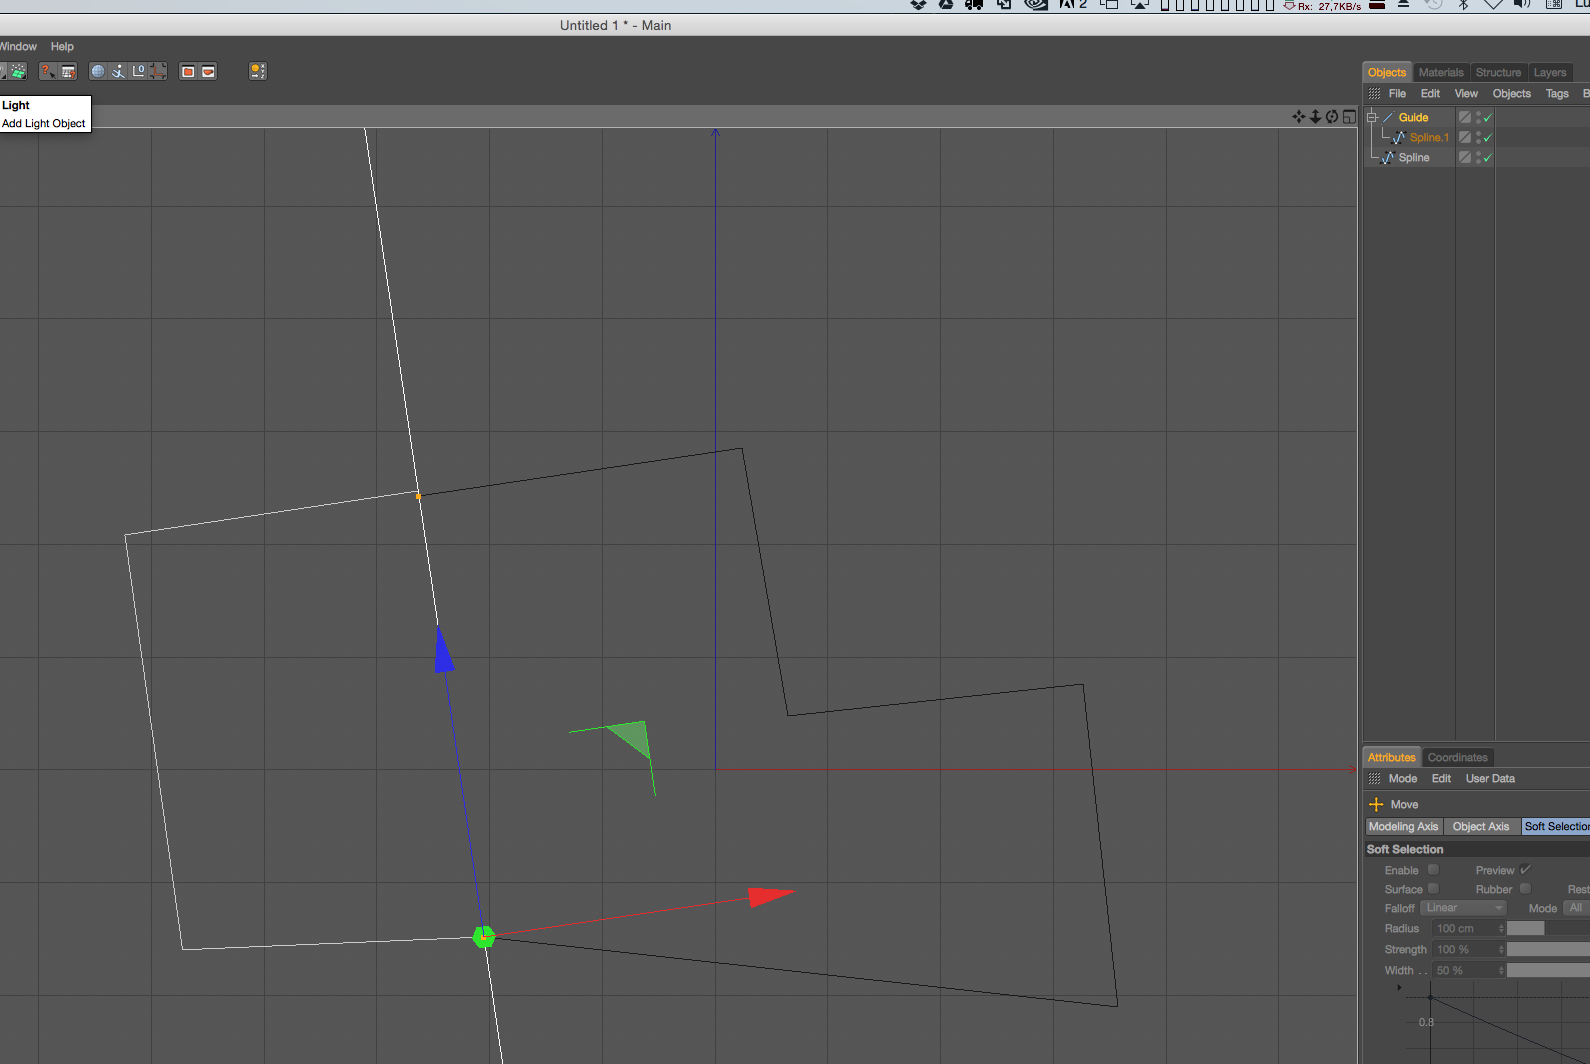Viewport: 1590px width, 1064px height.
Task: Click the Object Axis button
Action: click(x=1481, y=826)
